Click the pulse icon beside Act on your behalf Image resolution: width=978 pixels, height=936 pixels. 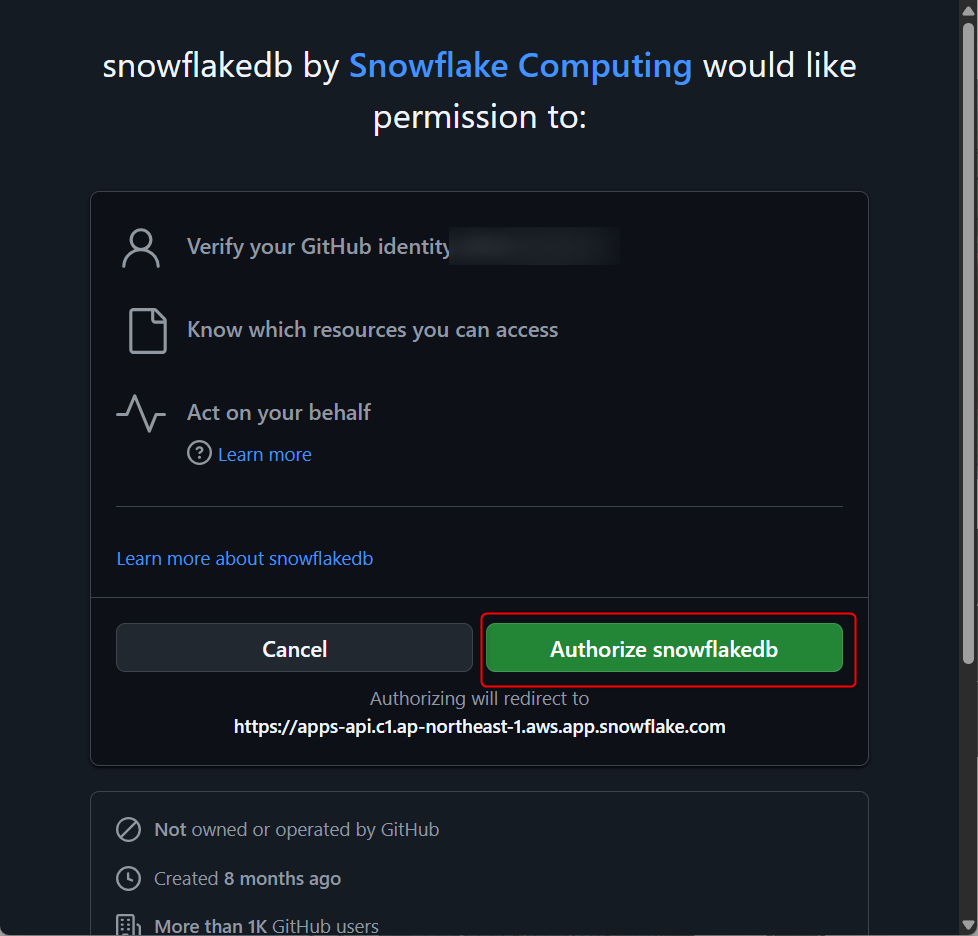tap(141, 412)
